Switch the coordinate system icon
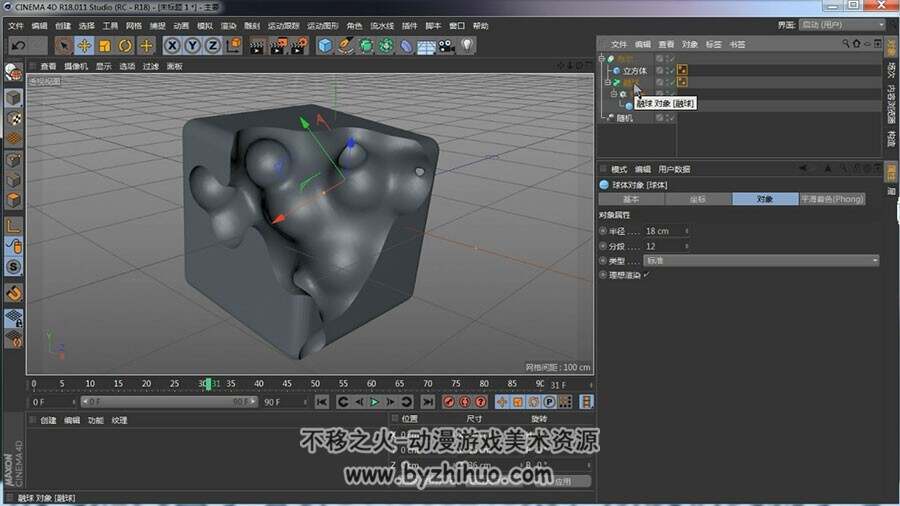900x506 pixels. click(x=234, y=45)
